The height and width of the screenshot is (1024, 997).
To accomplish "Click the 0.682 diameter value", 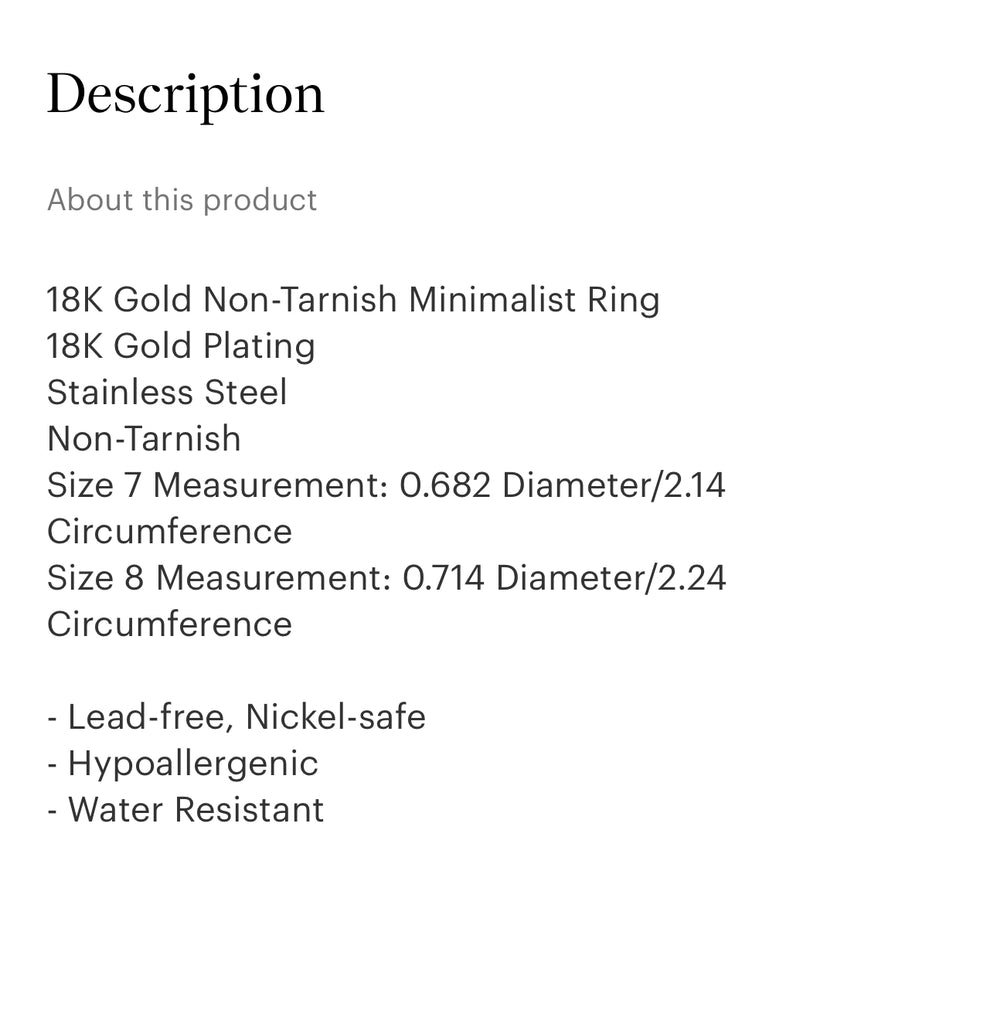I will point(445,485).
